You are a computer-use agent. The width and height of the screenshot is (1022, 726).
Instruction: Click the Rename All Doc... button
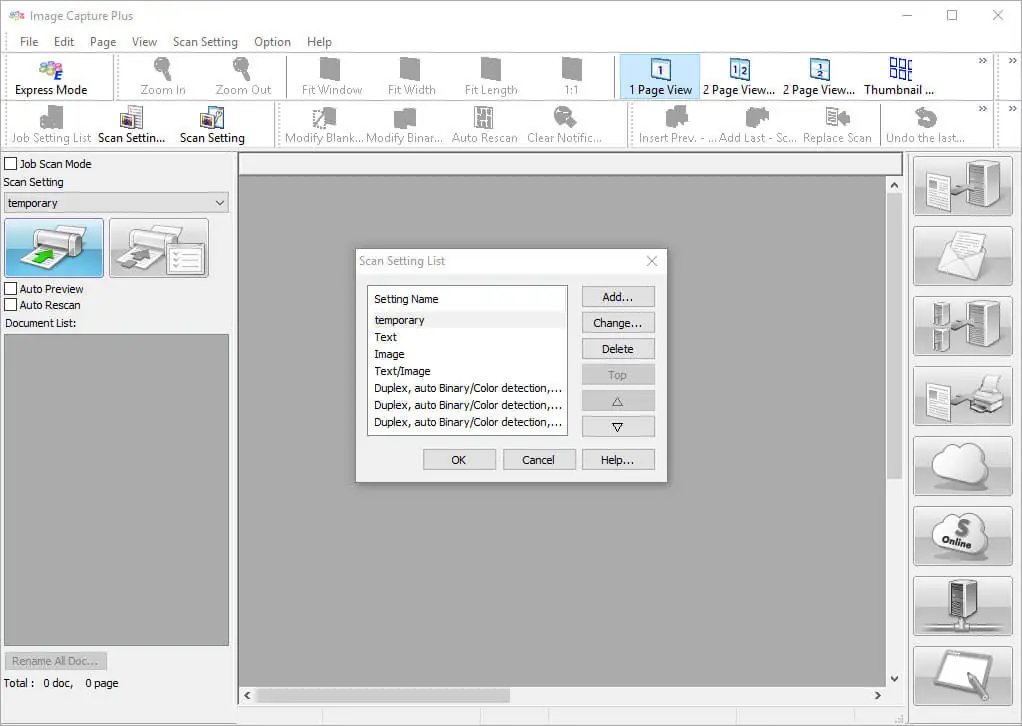click(x=55, y=661)
